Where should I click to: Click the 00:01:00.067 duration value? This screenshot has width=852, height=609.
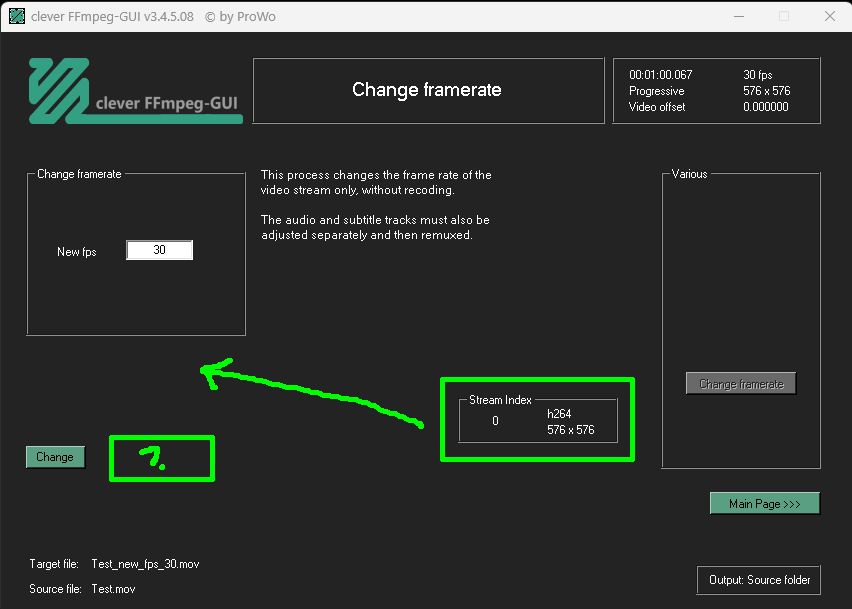click(x=661, y=75)
